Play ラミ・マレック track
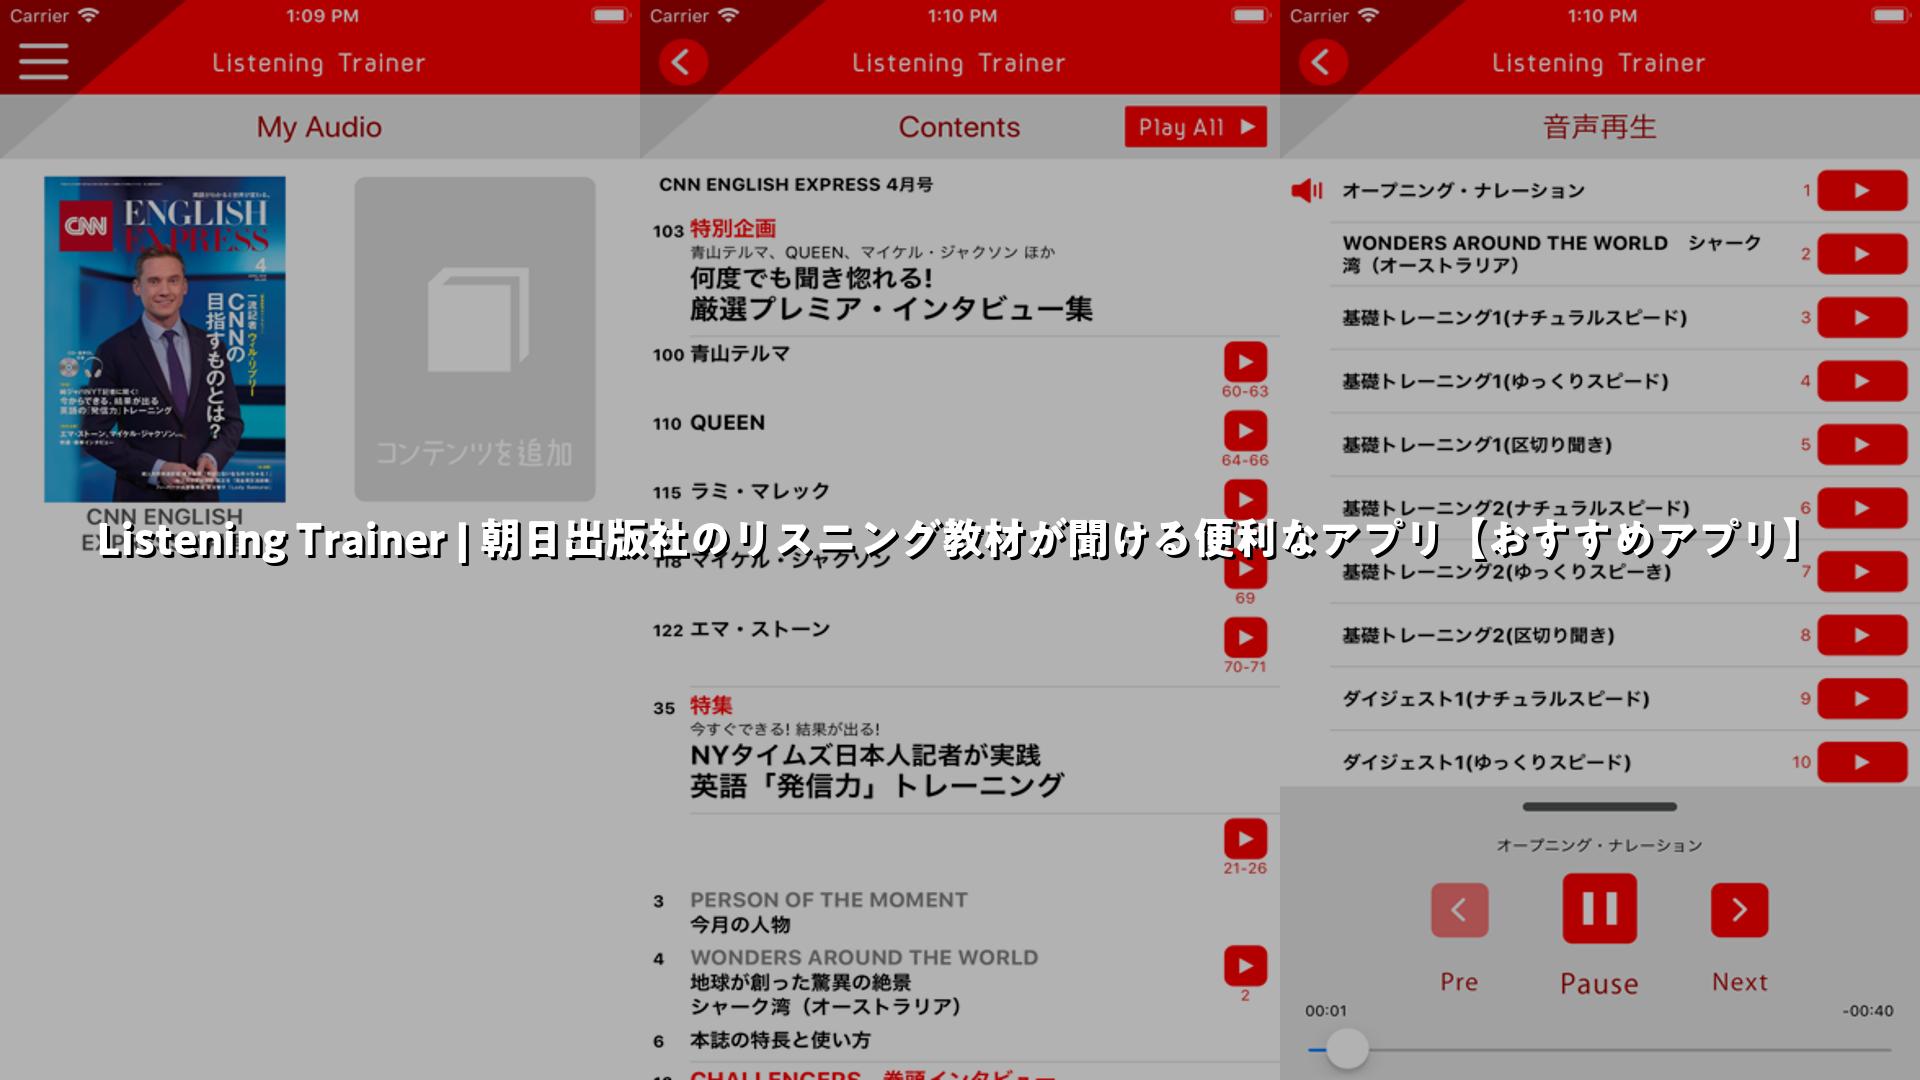Viewport: 1920px width, 1080px height. coord(1245,498)
